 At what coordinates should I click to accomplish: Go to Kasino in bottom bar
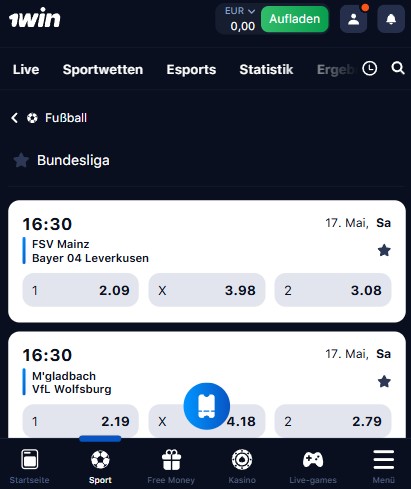[242, 466]
